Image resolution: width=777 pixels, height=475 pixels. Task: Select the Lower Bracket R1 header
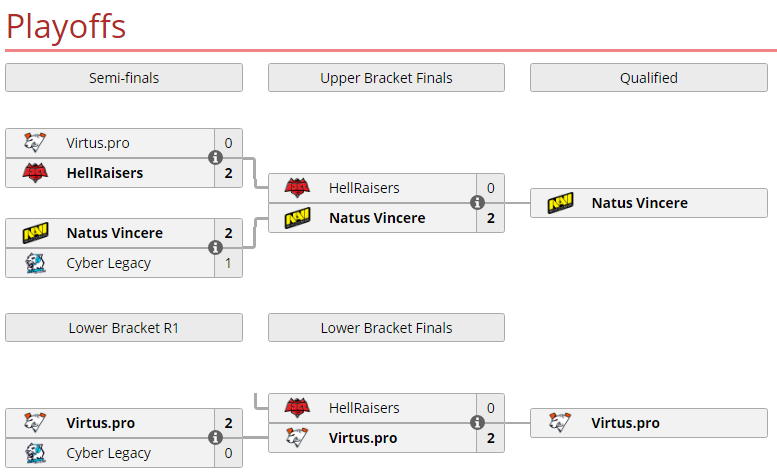(x=124, y=328)
